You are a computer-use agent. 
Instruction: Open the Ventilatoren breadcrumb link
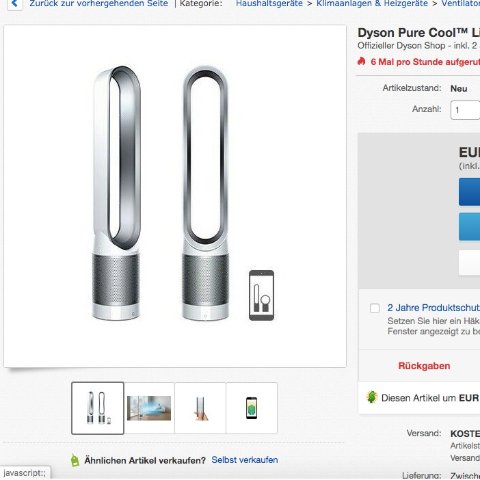(x=461, y=4)
